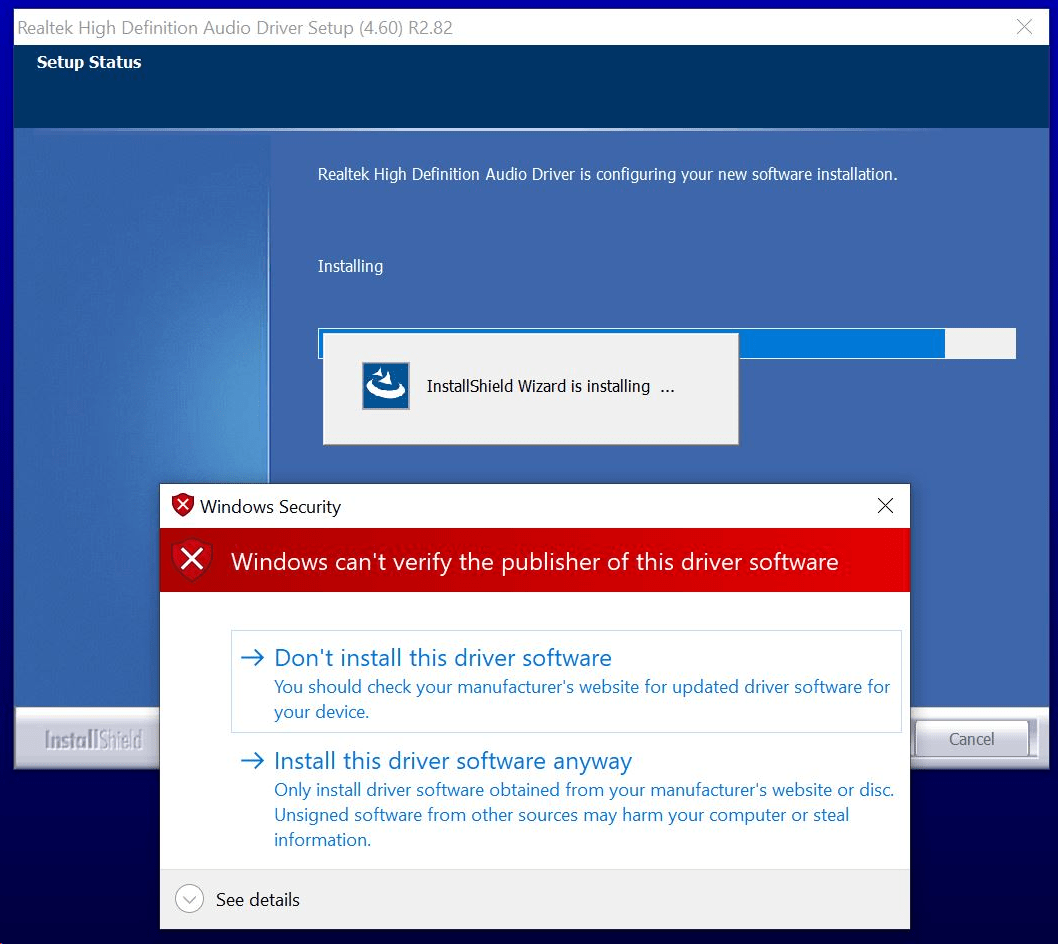Close the Windows Security dialog
Viewport: 1058px width, 944px height.
pos(885,505)
